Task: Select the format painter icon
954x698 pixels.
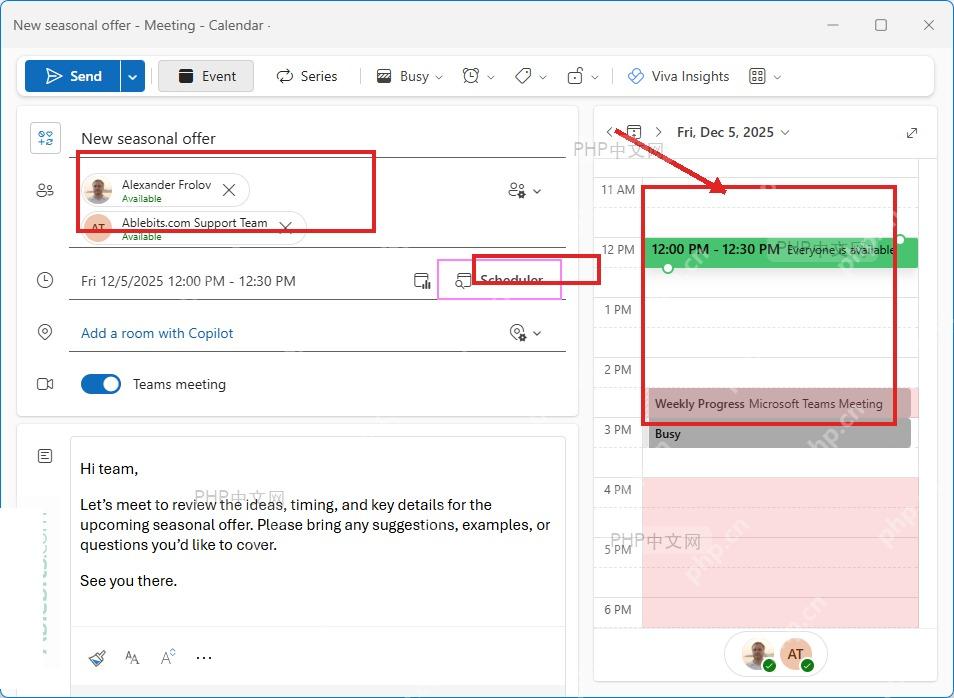Action: tap(97, 658)
